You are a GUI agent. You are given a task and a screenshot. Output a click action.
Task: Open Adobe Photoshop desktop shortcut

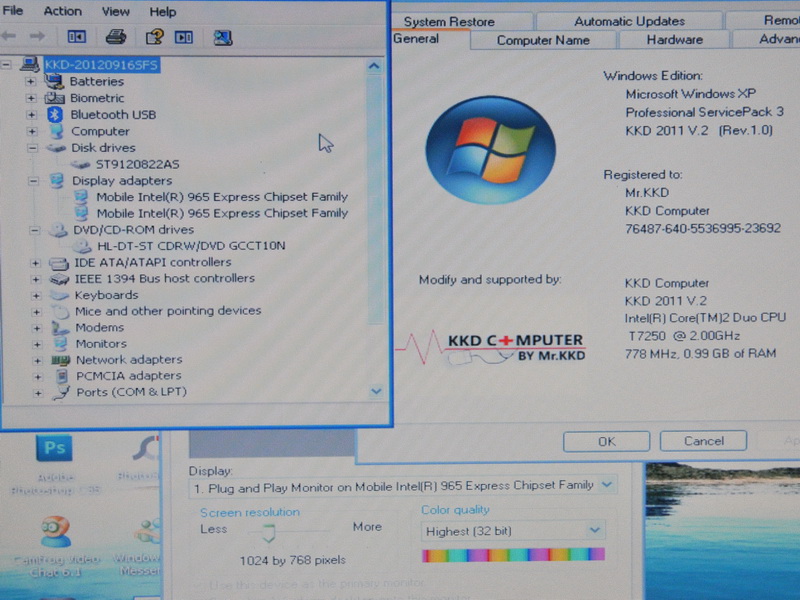tap(55, 449)
